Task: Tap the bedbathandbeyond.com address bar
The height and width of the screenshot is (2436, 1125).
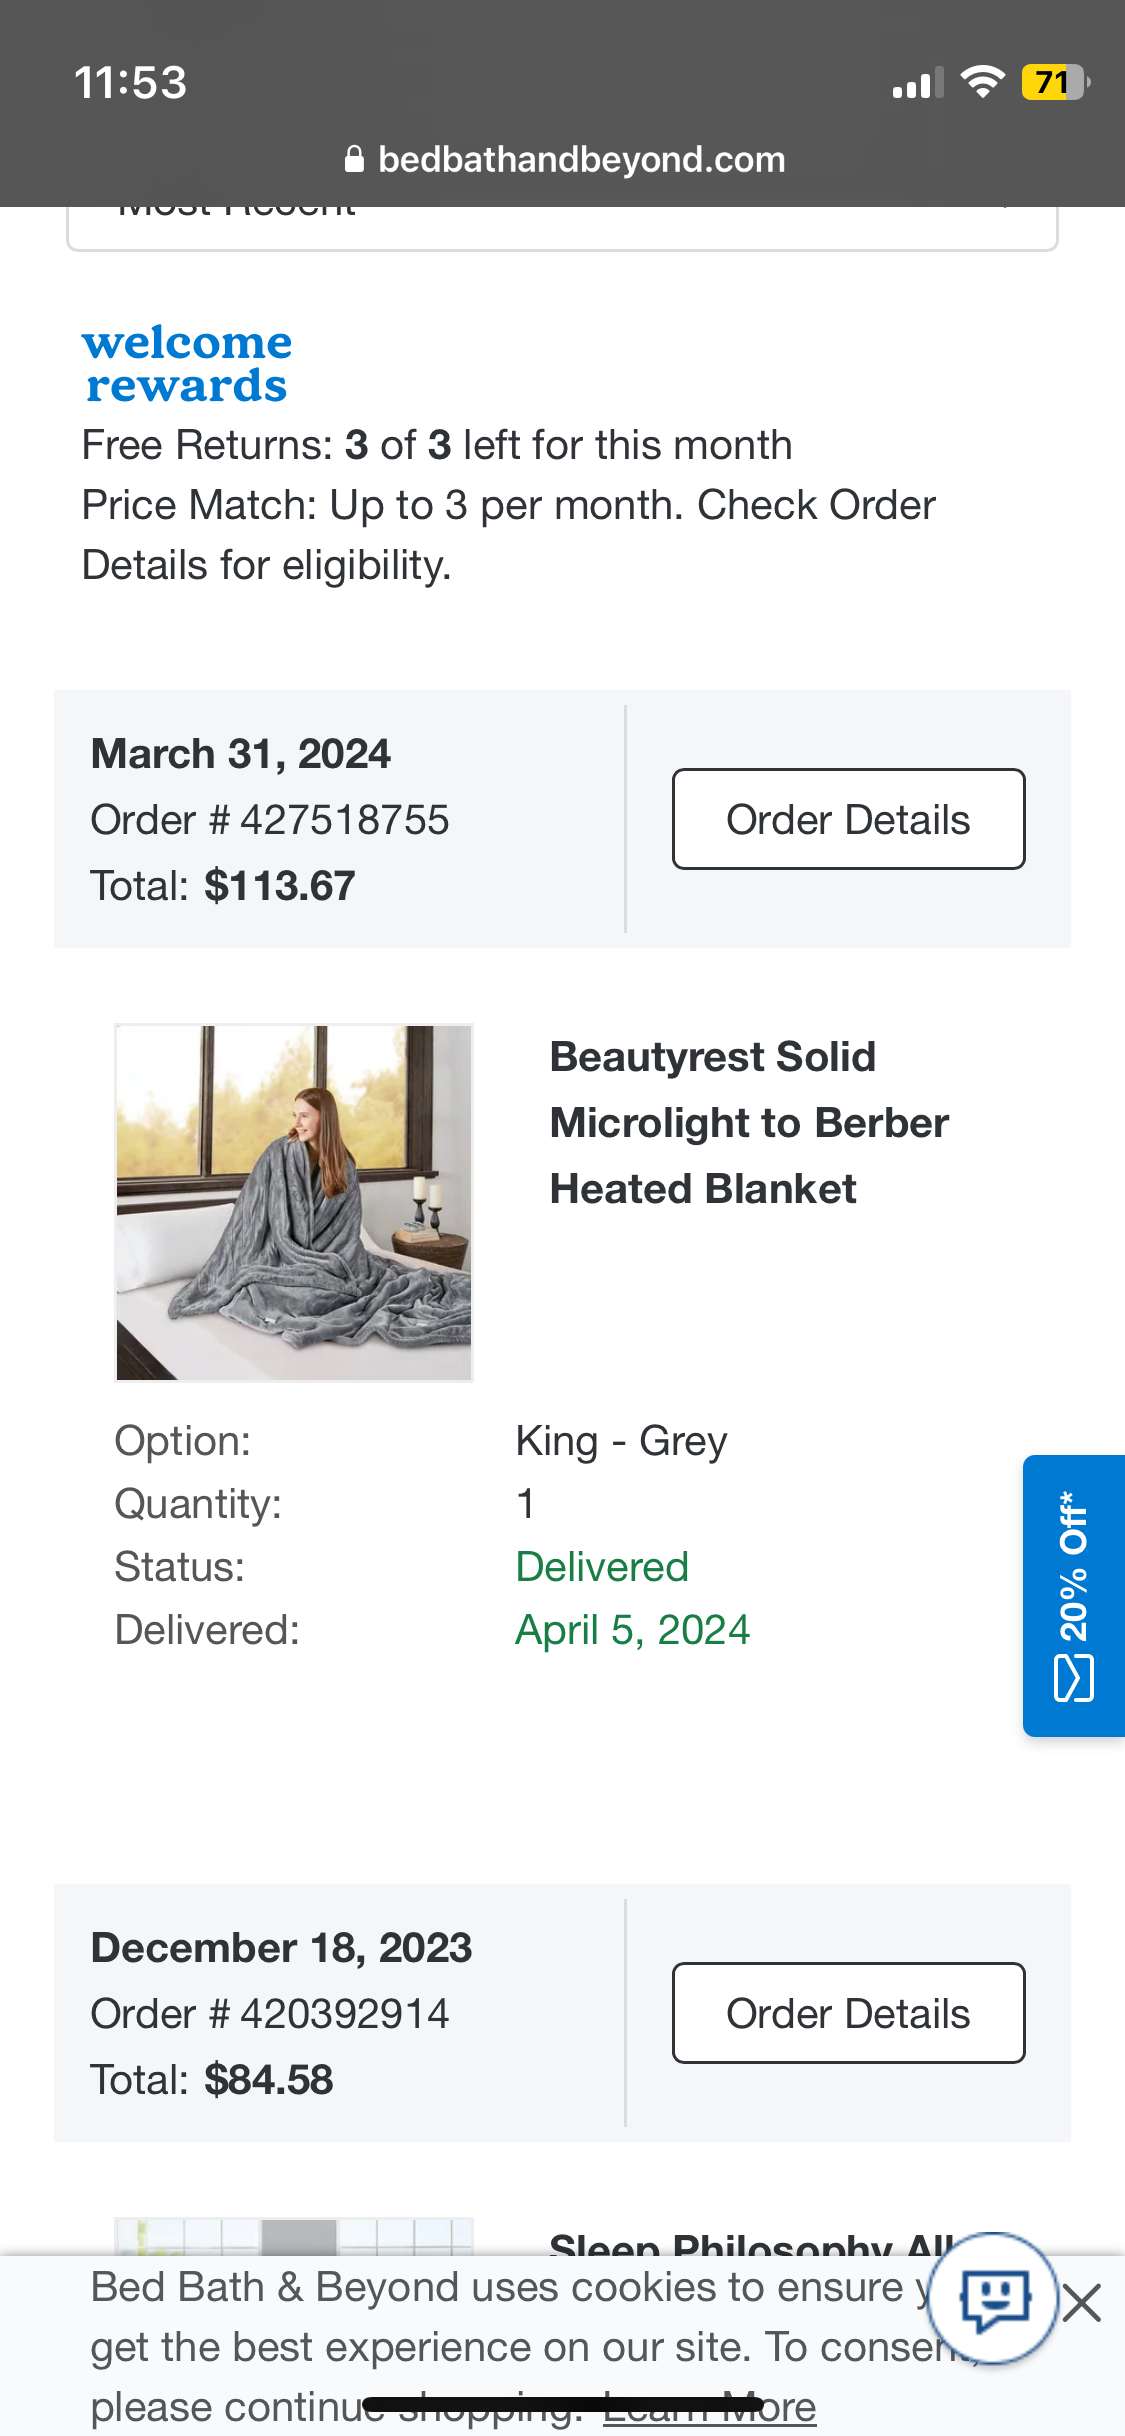Action: point(564,159)
